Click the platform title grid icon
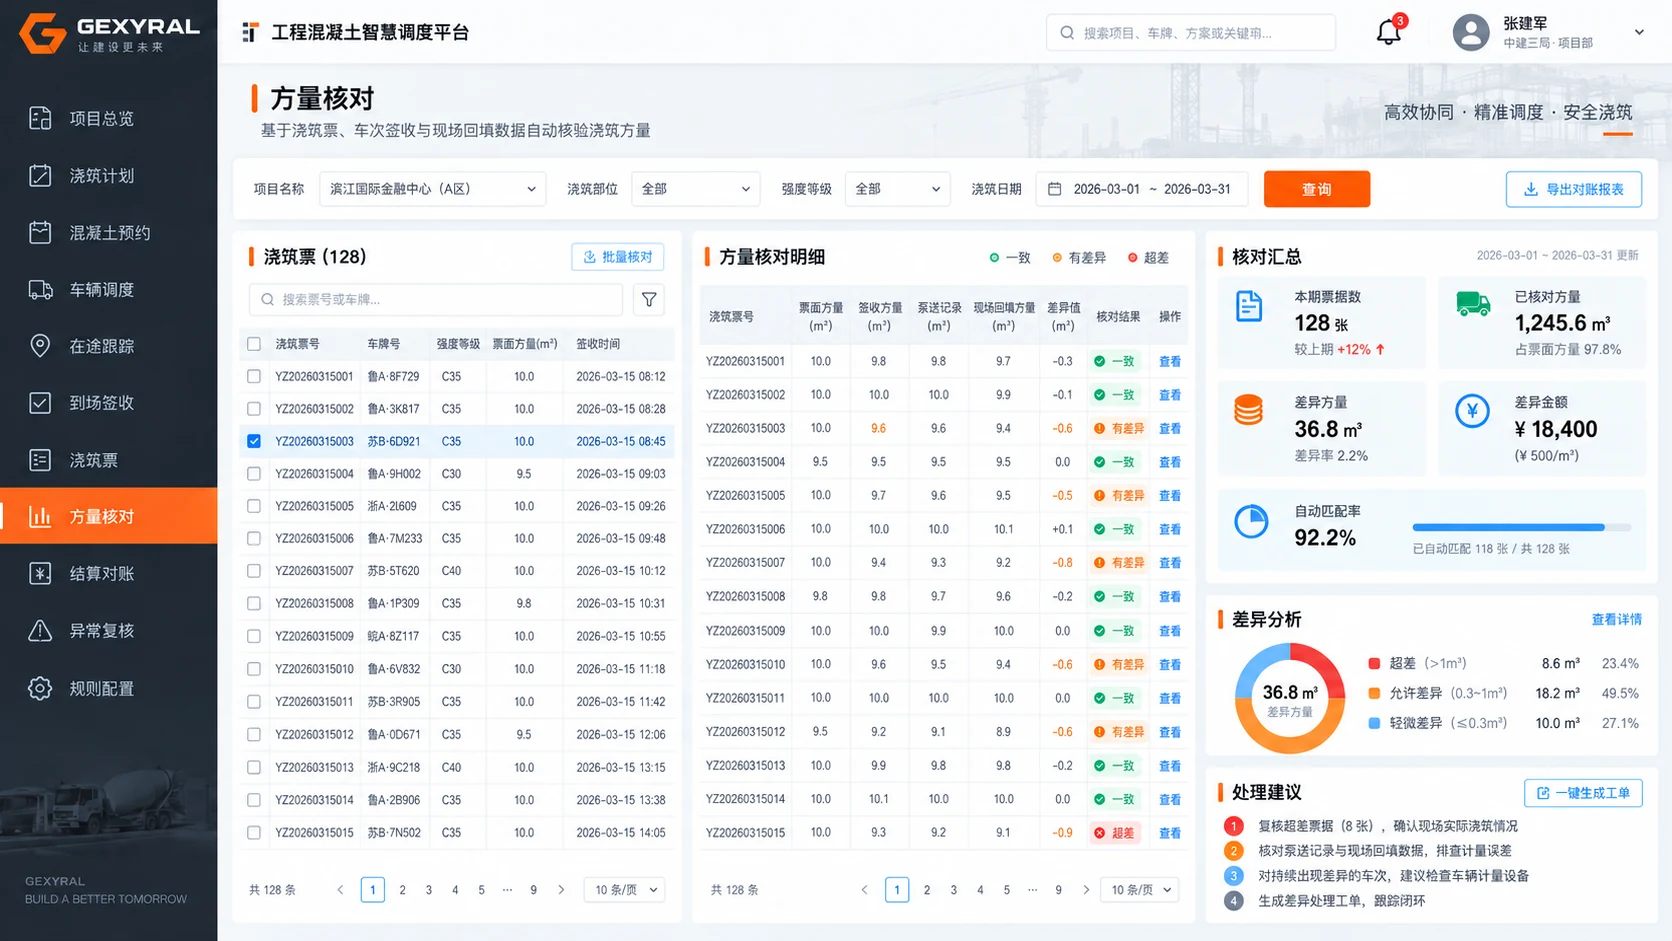The image size is (1672, 941). coord(250,32)
